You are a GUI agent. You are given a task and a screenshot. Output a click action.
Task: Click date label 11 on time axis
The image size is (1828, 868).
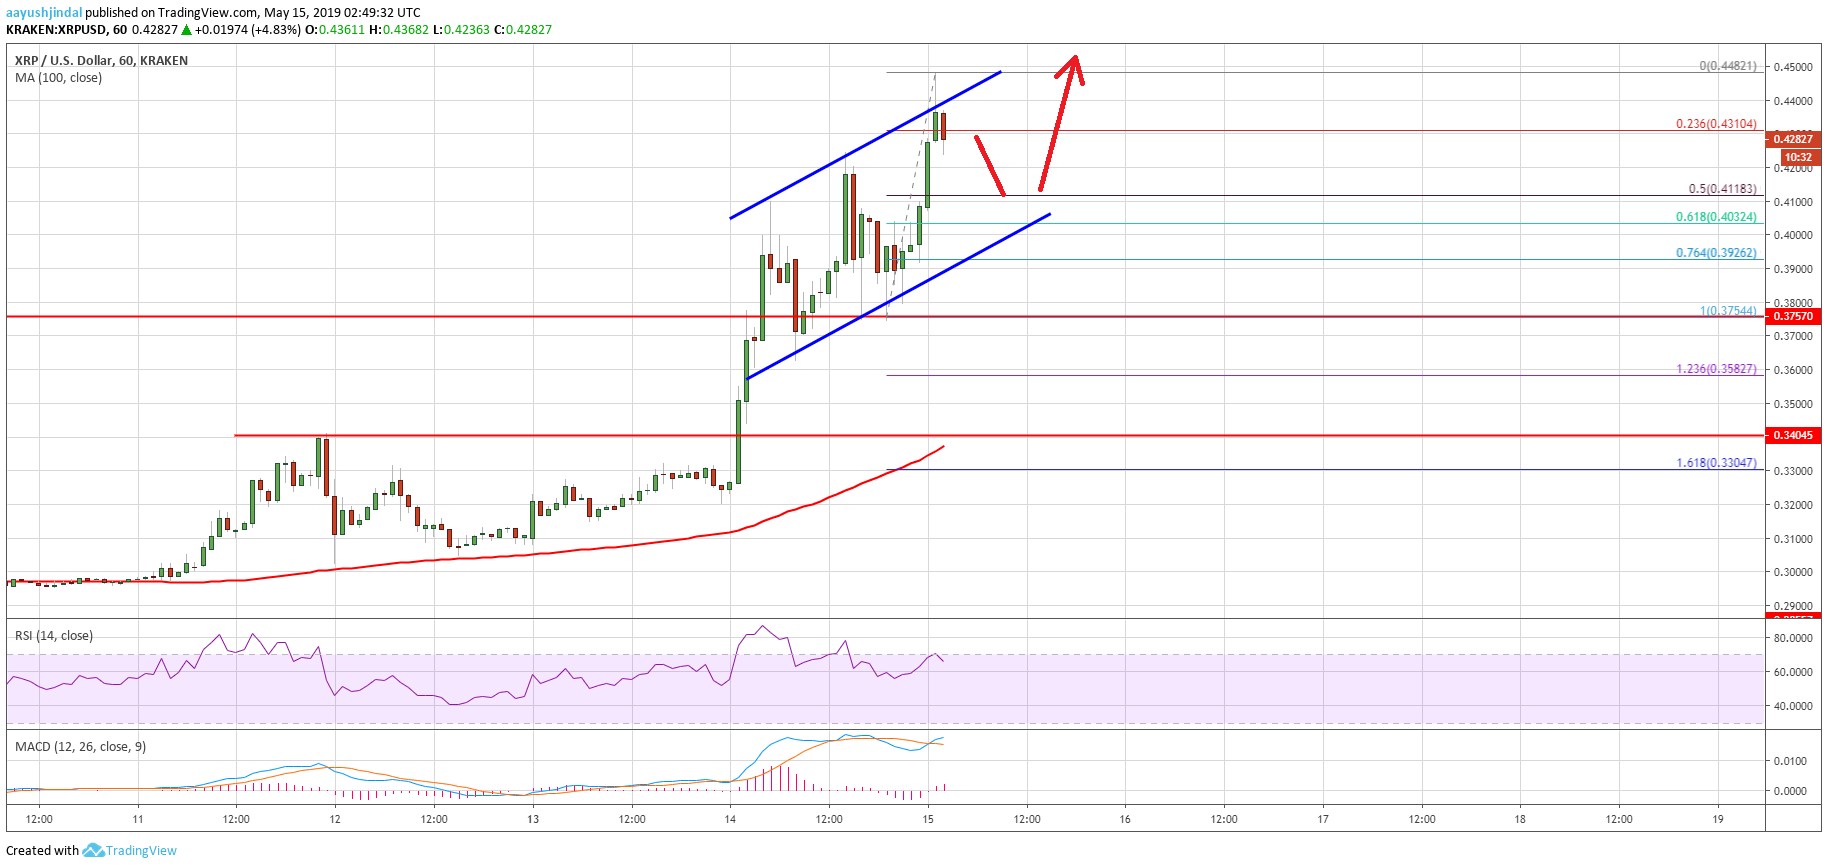(138, 819)
